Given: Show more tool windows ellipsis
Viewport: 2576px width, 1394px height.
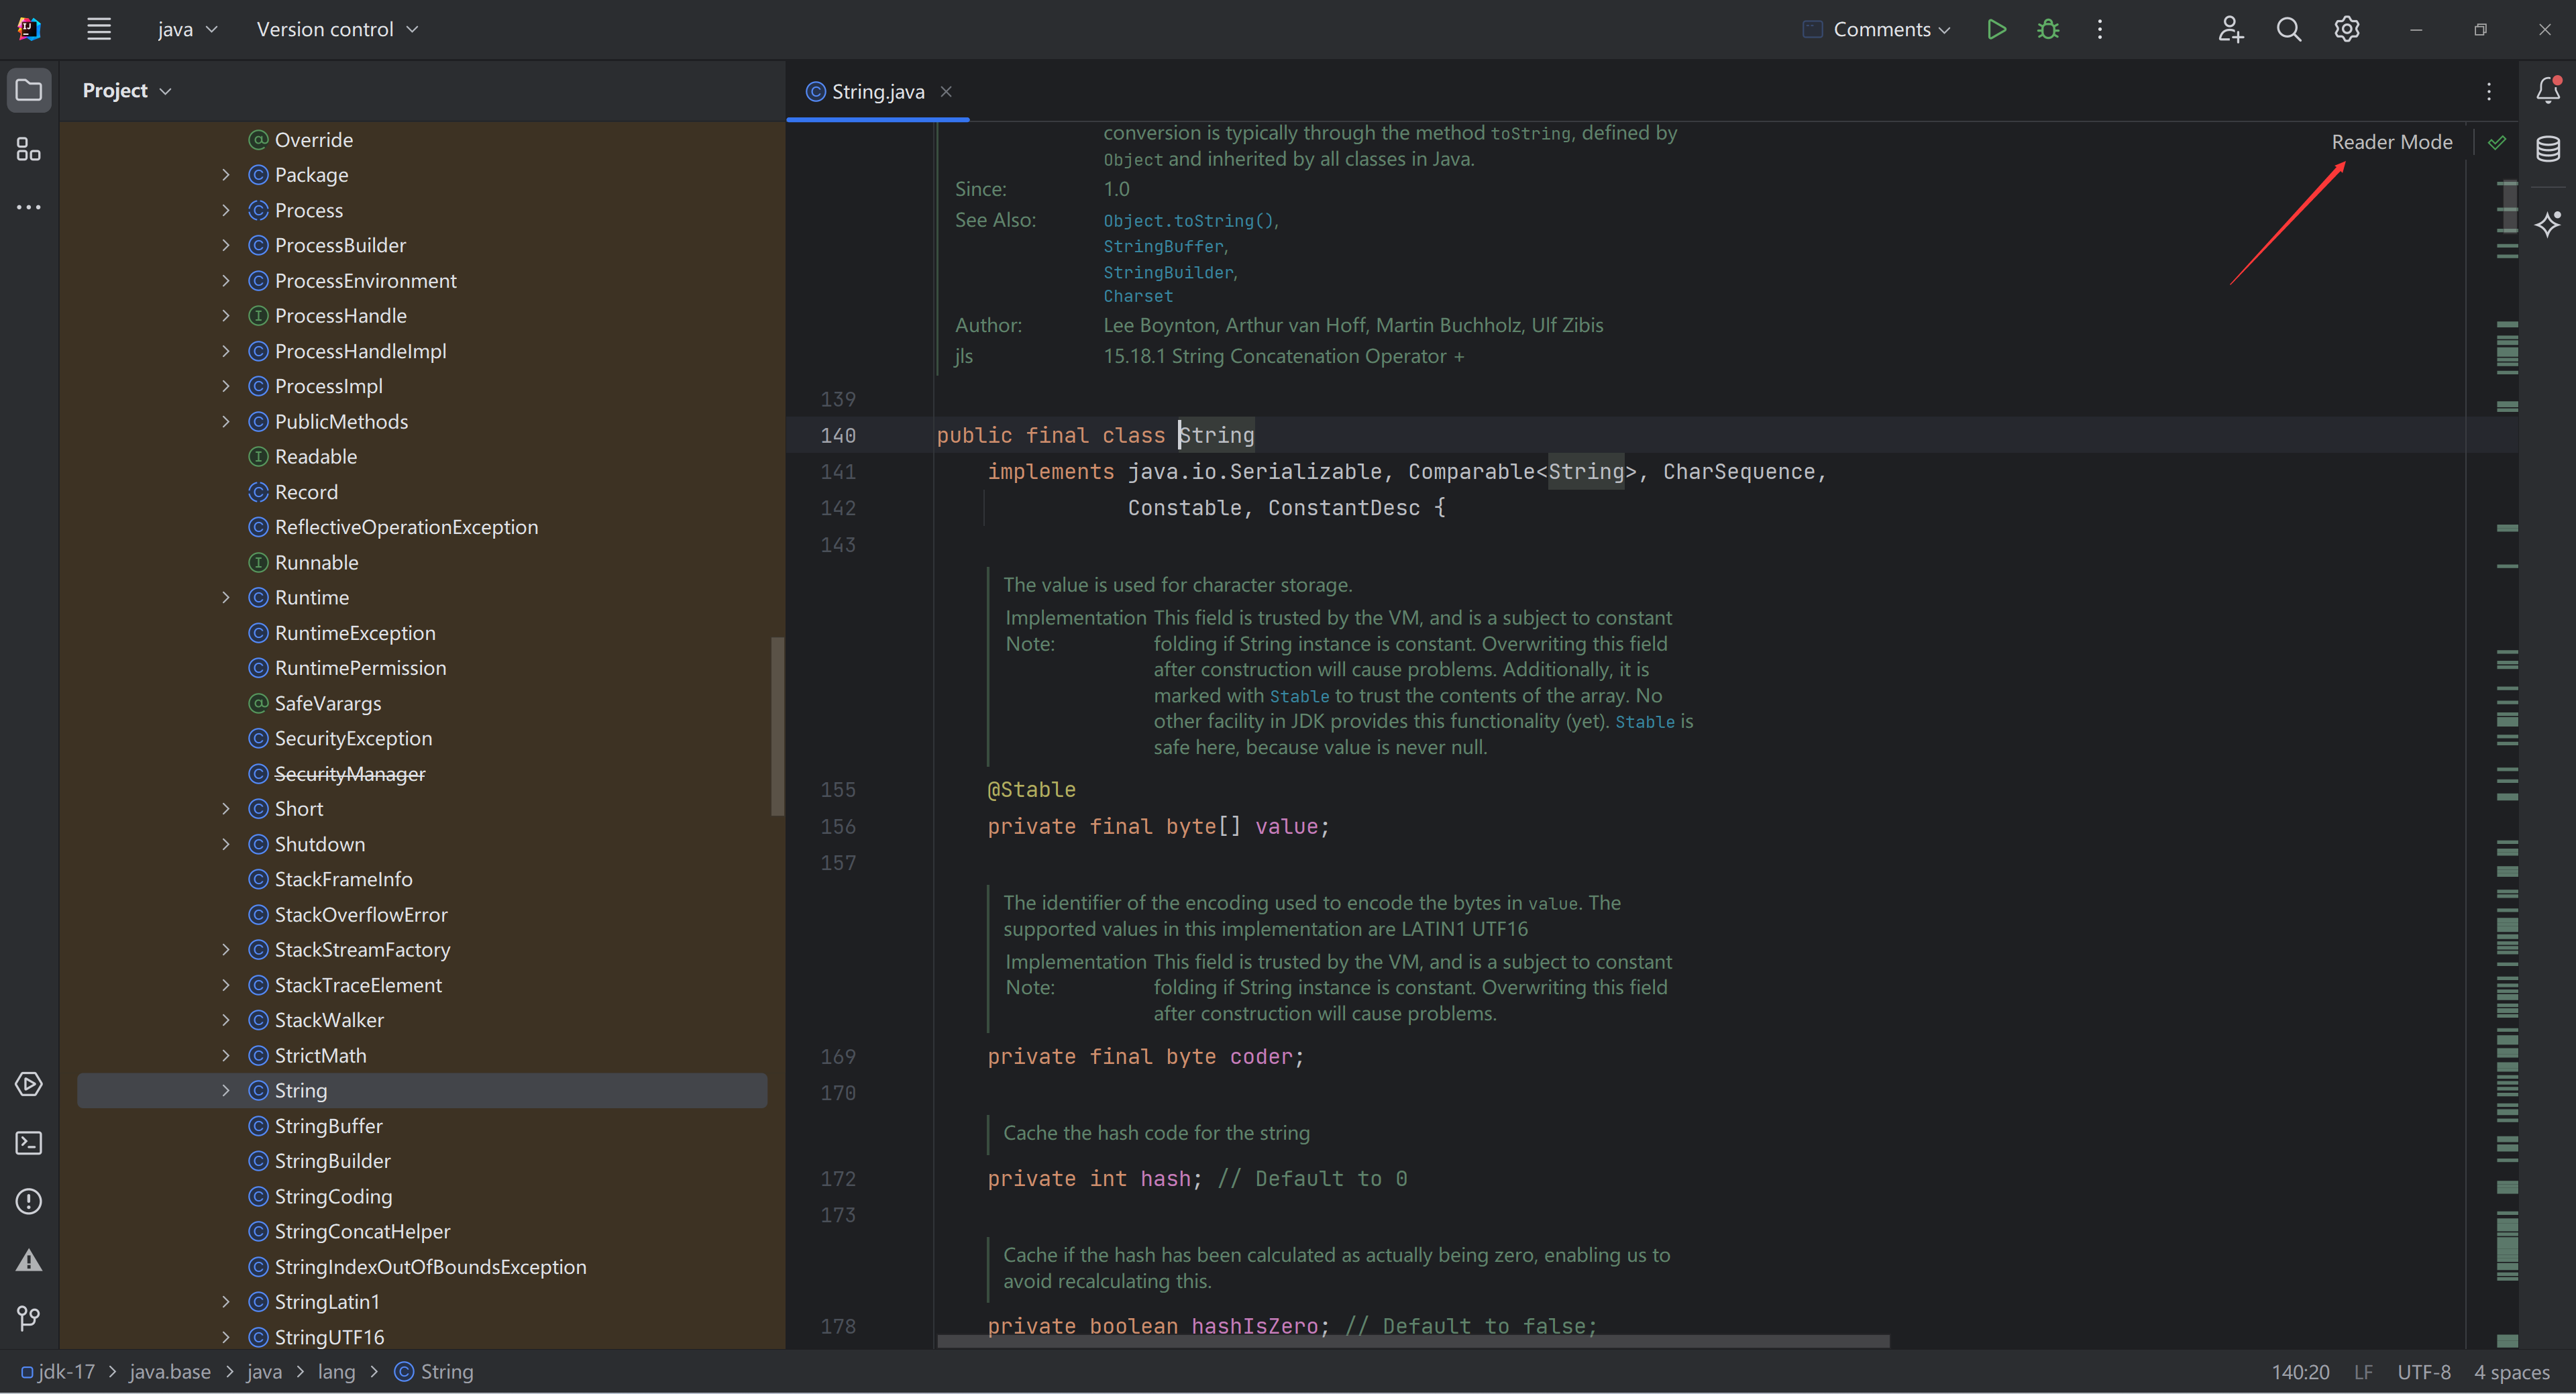Looking at the screenshot, I should click(29, 207).
